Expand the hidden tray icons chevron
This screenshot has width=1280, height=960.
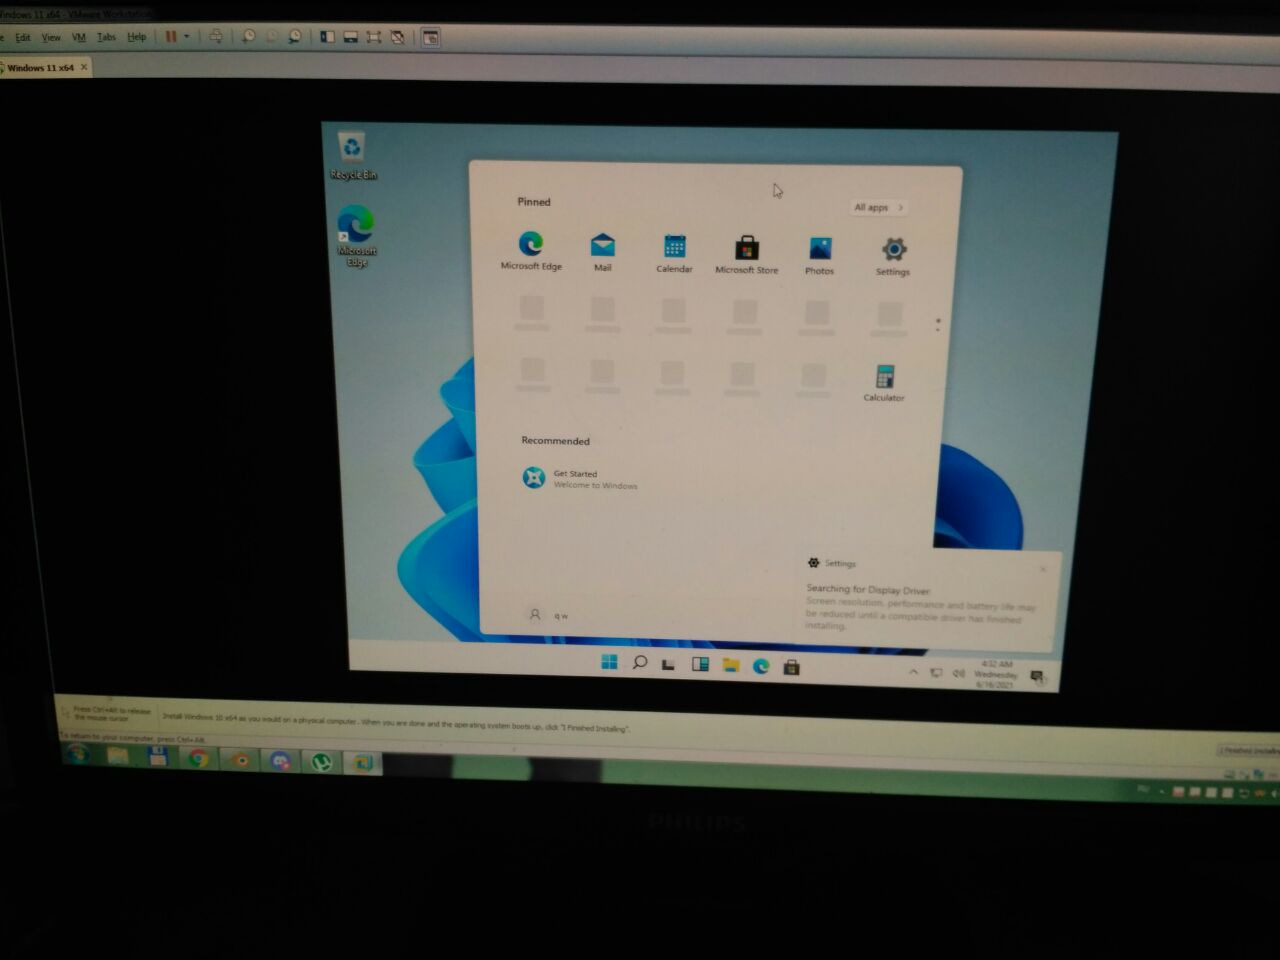[x=913, y=672]
